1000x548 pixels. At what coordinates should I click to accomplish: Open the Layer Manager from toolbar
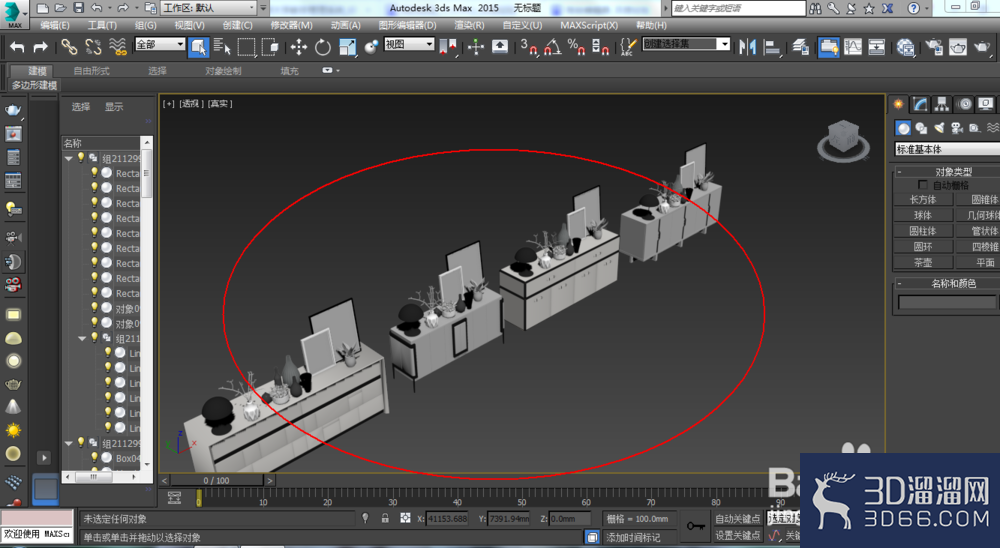pos(801,47)
